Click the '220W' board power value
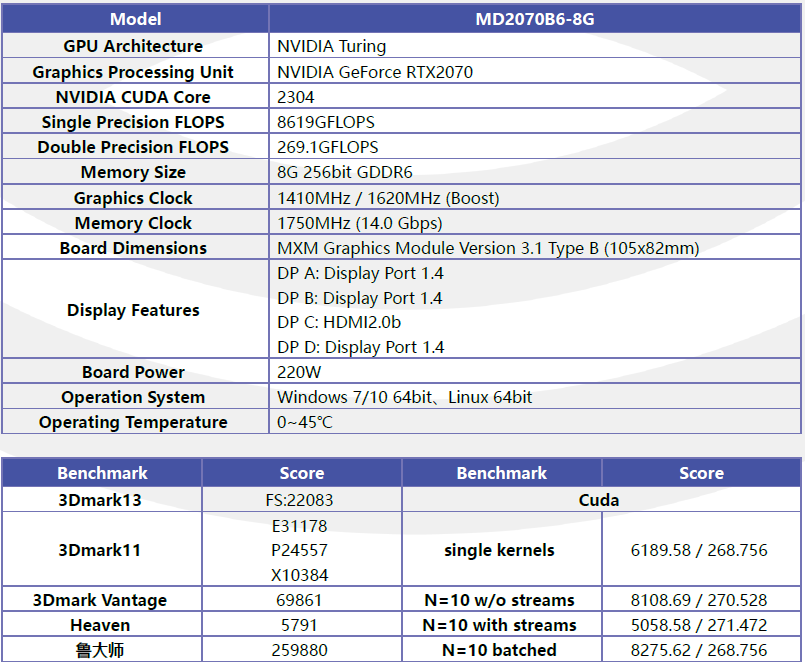 [x=299, y=372]
